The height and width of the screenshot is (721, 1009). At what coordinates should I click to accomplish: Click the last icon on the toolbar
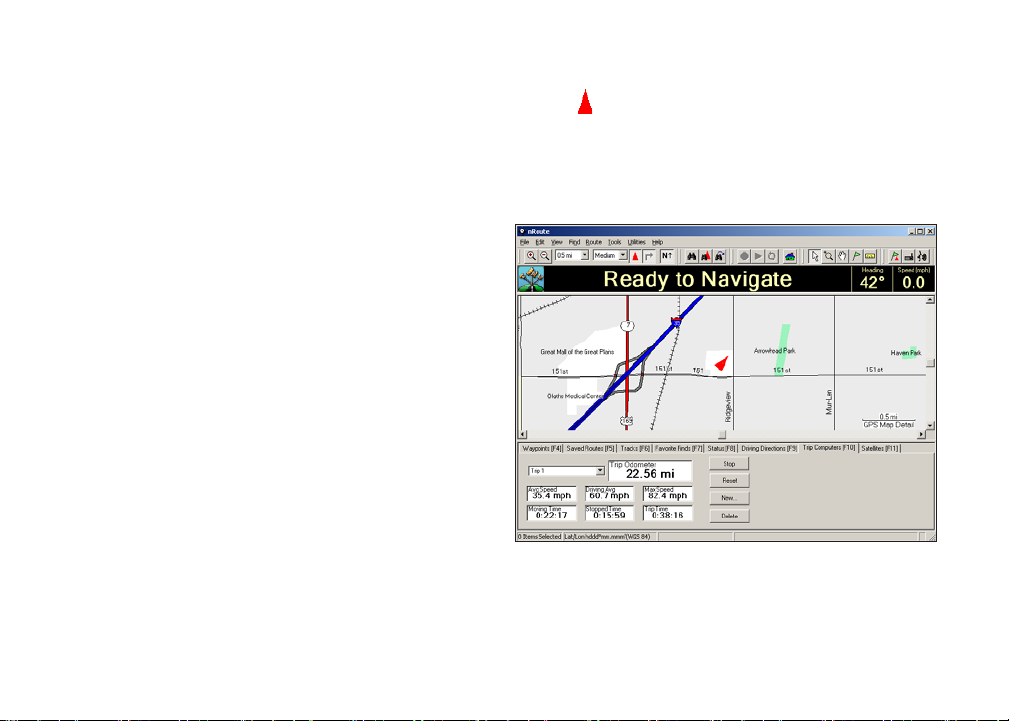click(923, 256)
